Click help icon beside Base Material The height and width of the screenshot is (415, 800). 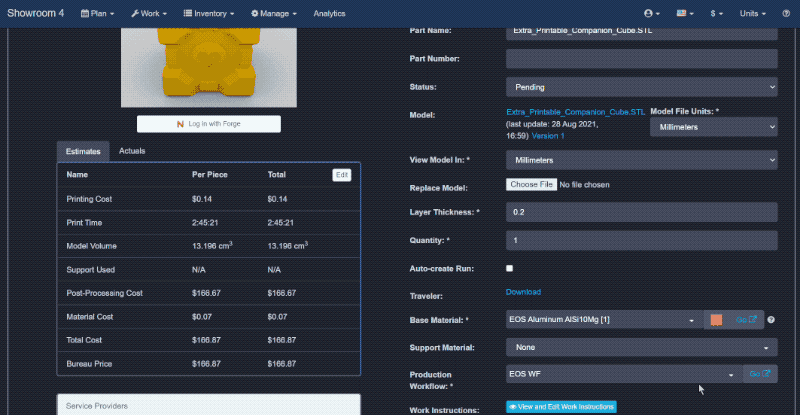(x=771, y=320)
